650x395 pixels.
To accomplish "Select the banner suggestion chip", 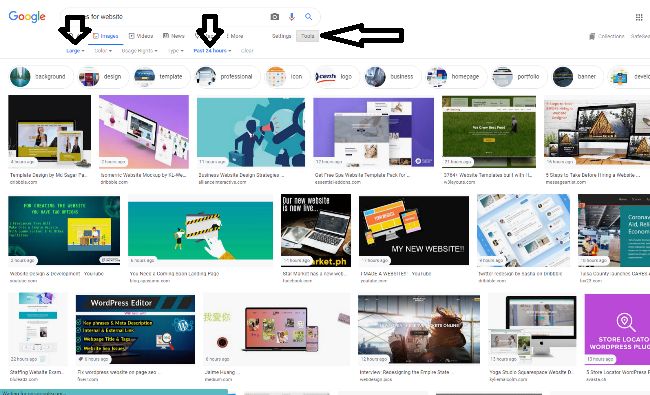I will pos(577,77).
